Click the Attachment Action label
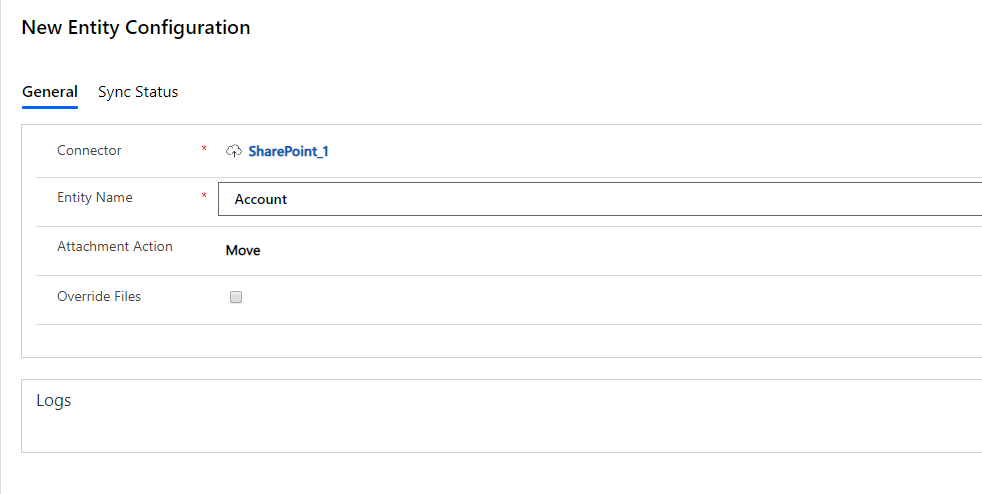This screenshot has width=982, height=494. tap(115, 246)
